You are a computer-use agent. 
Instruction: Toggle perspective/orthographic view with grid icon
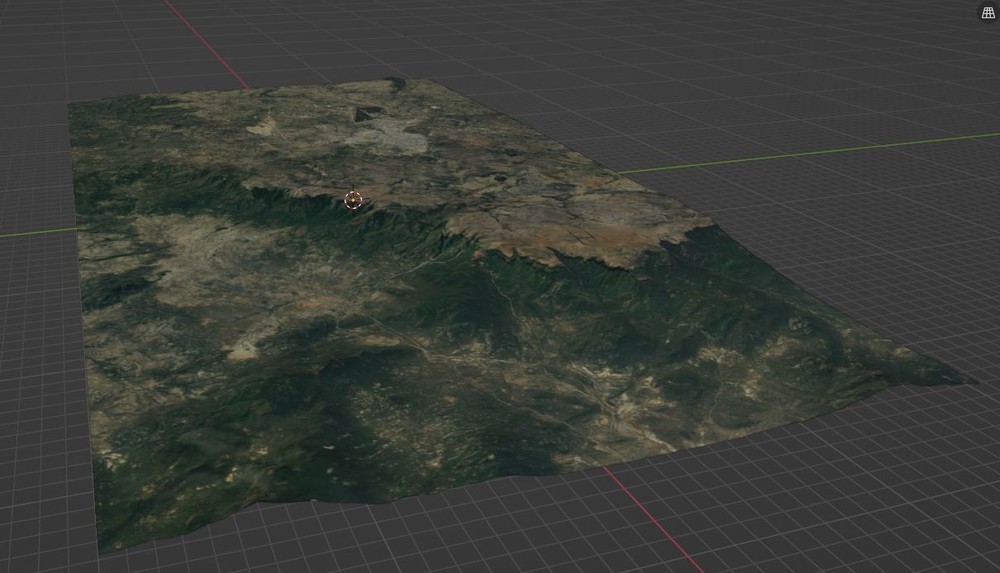point(988,13)
